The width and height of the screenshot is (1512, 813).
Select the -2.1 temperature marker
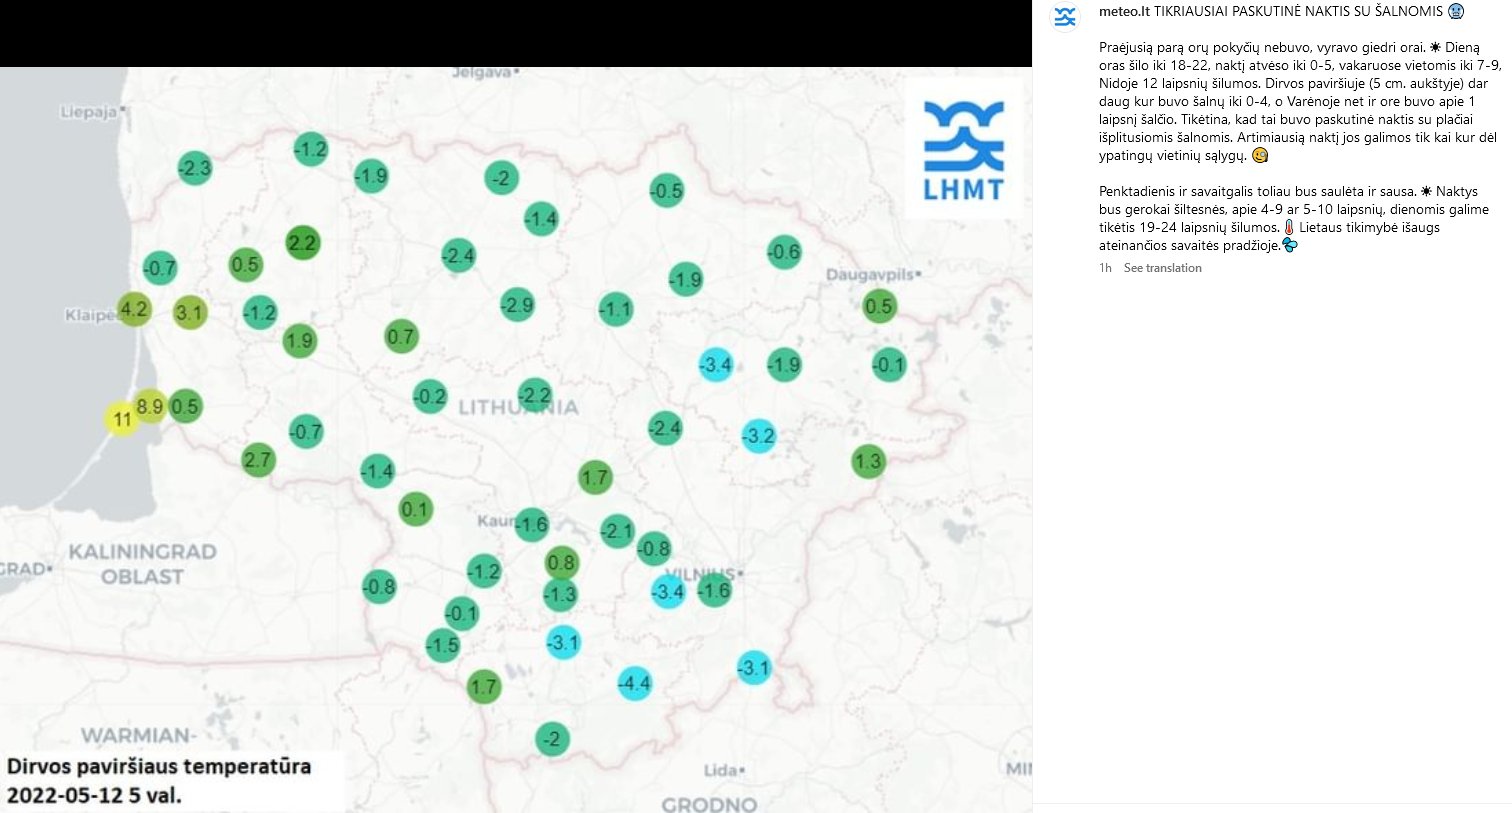pos(617,531)
